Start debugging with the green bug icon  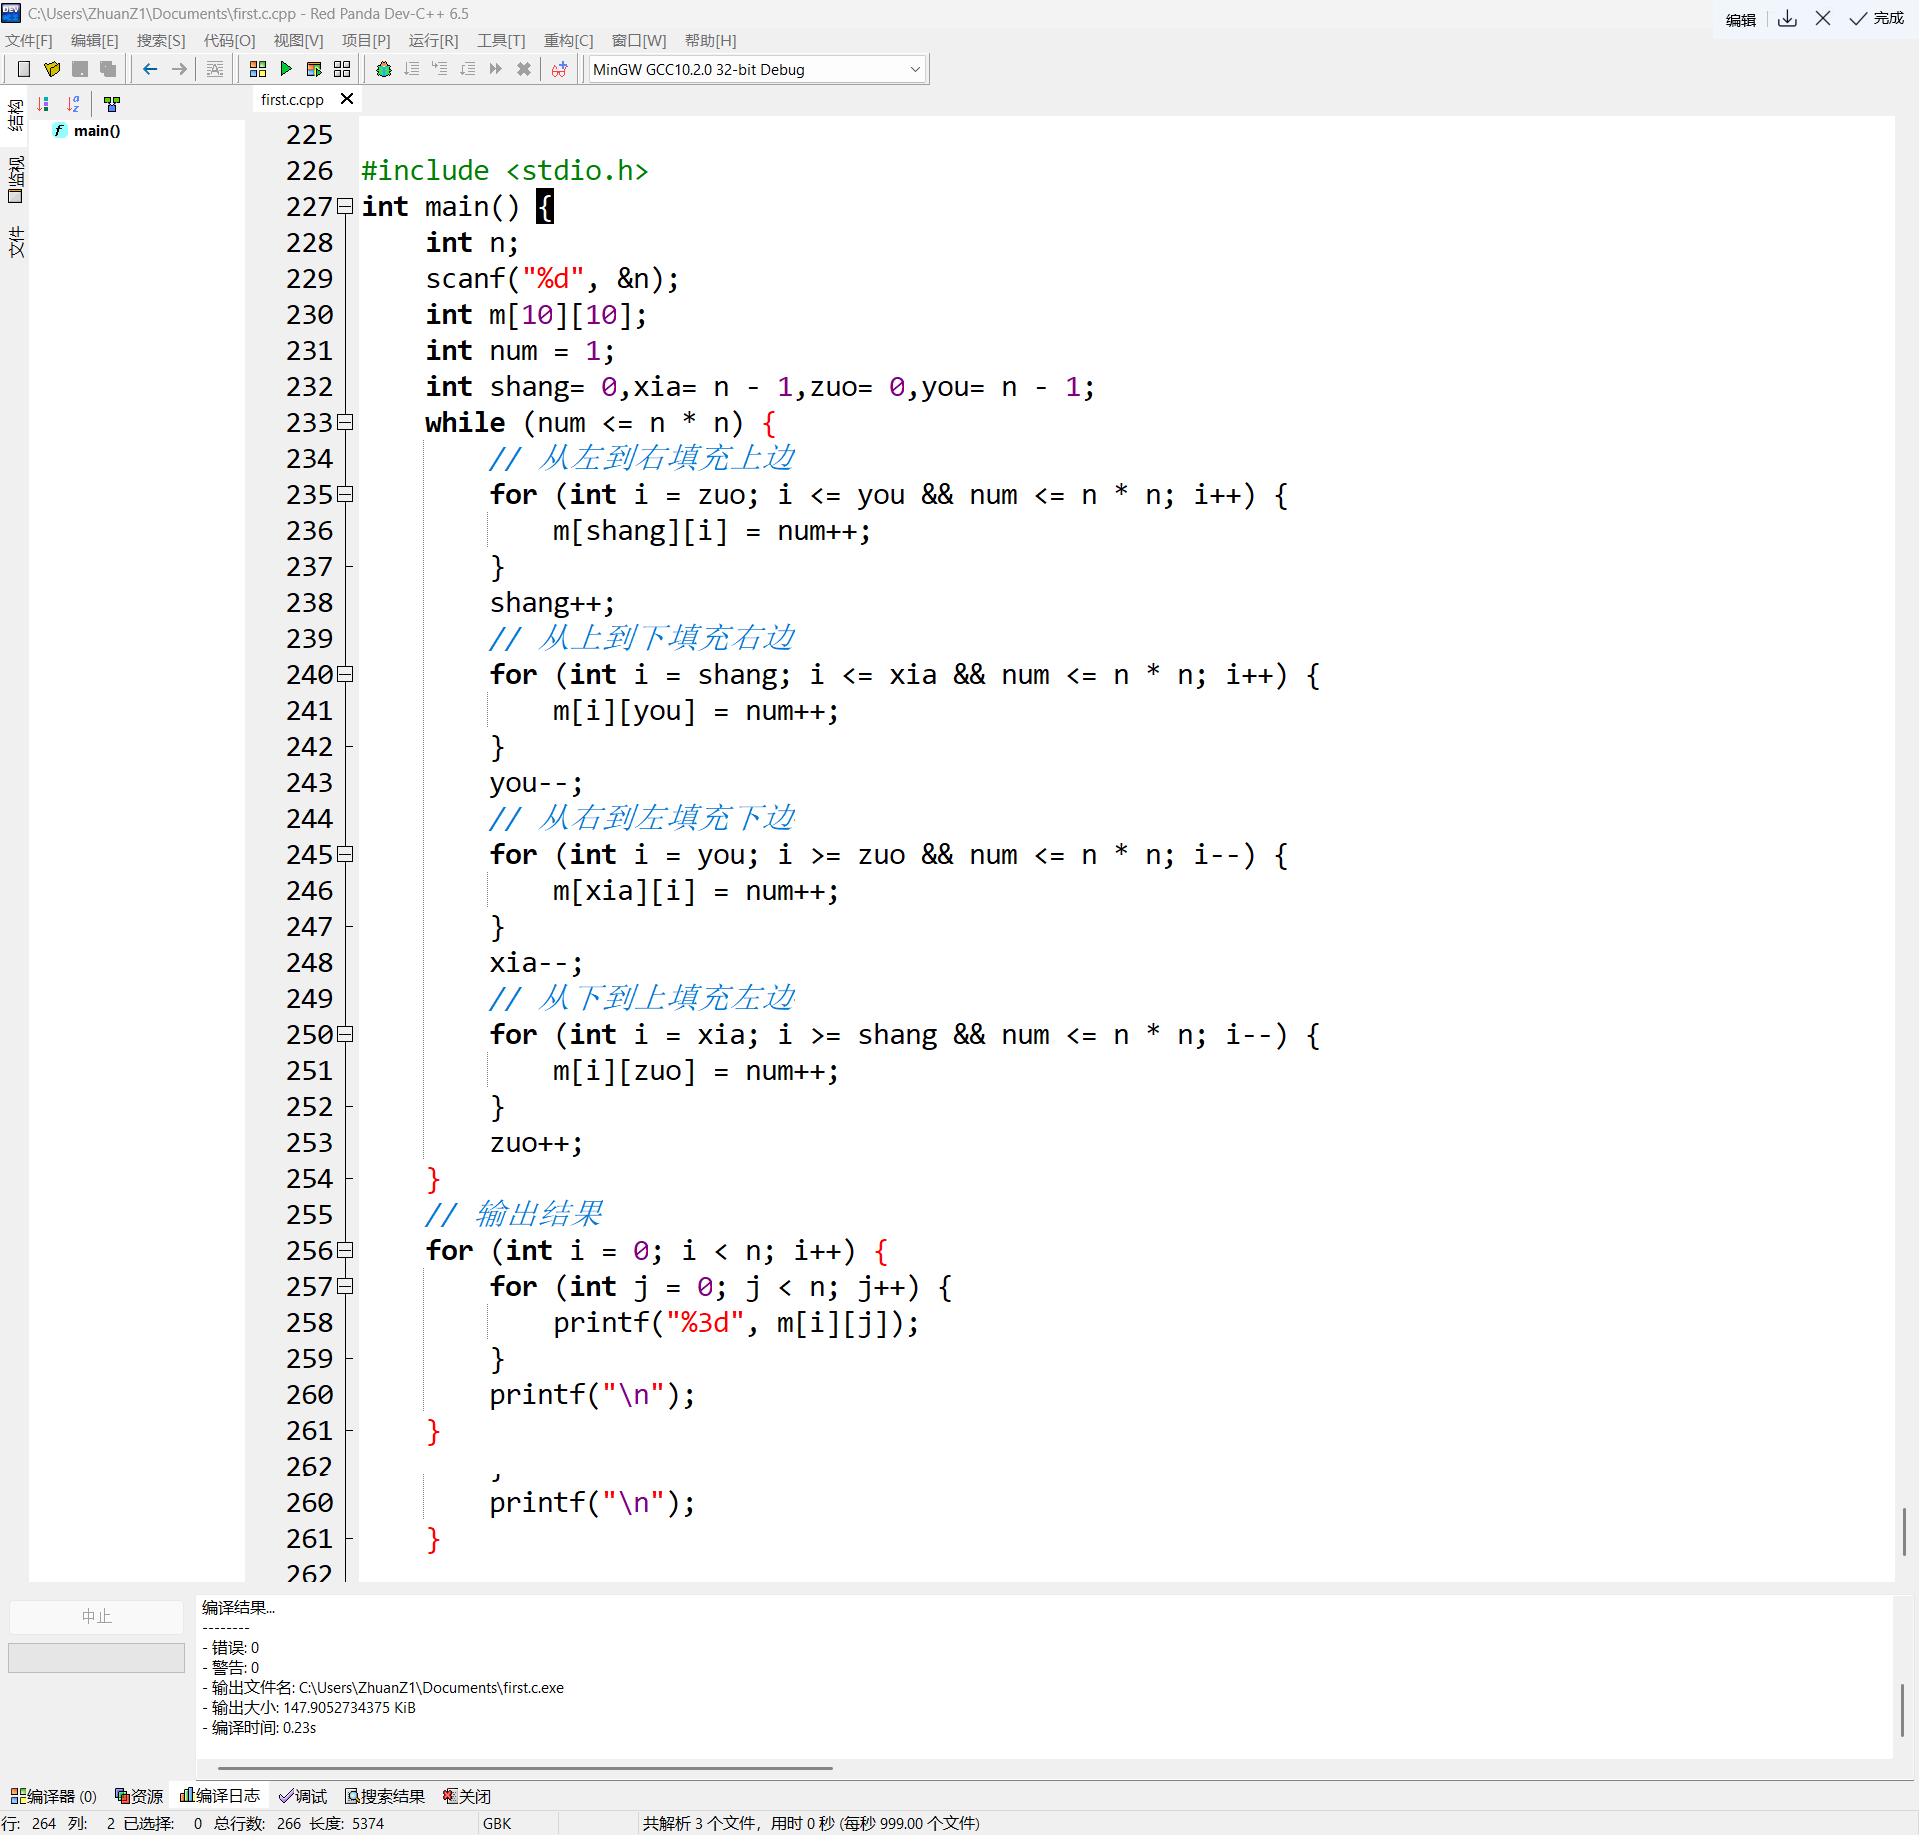384,69
